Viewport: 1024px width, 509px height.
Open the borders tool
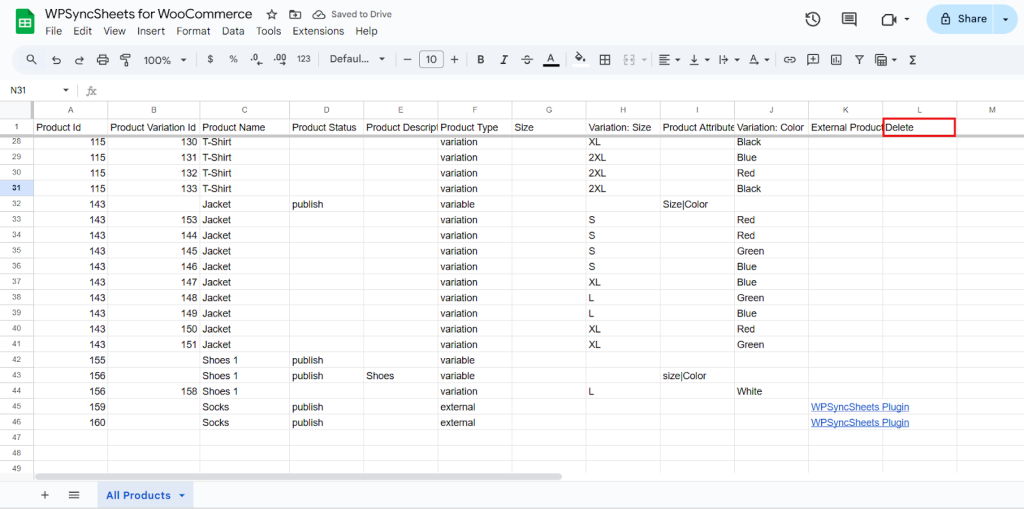[605, 59]
